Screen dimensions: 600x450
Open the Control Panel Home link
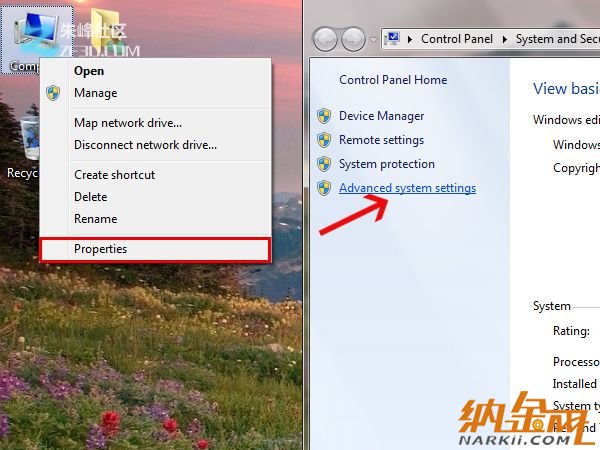pyautogui.click(x=393, y=80)
